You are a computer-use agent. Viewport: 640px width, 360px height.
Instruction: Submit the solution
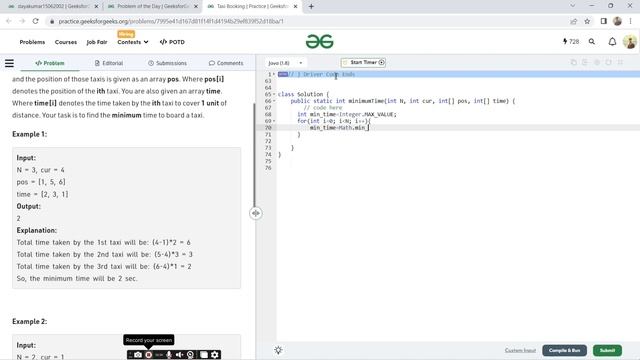[607, 350]
